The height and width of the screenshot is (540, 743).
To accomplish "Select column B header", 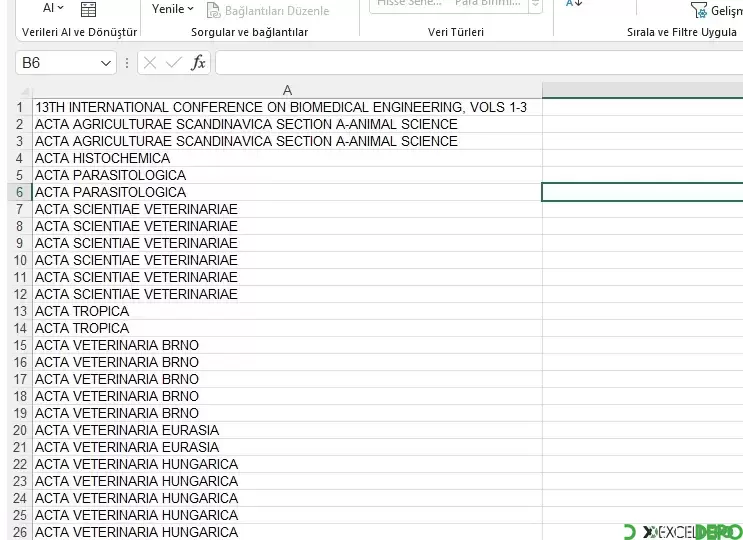I will pos(643,90).
